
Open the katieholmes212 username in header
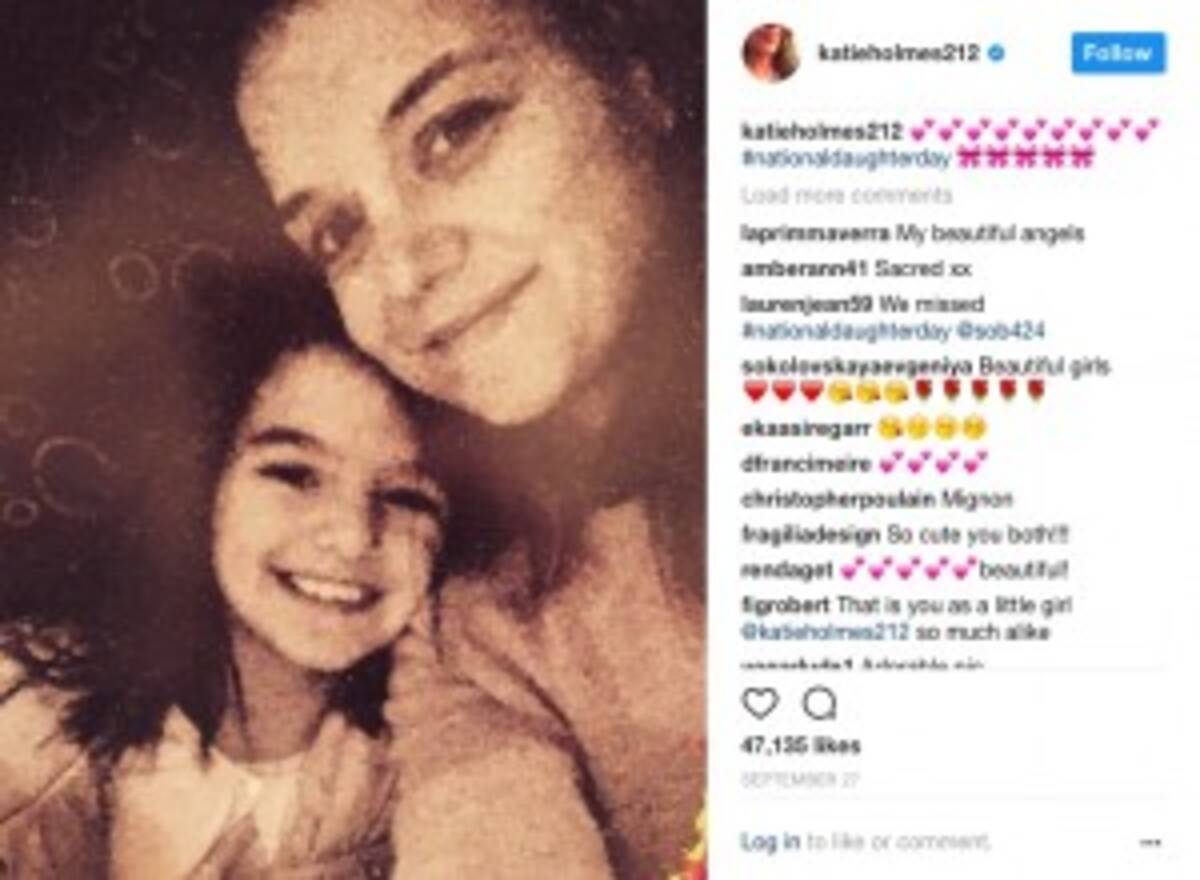coord(899,52)
